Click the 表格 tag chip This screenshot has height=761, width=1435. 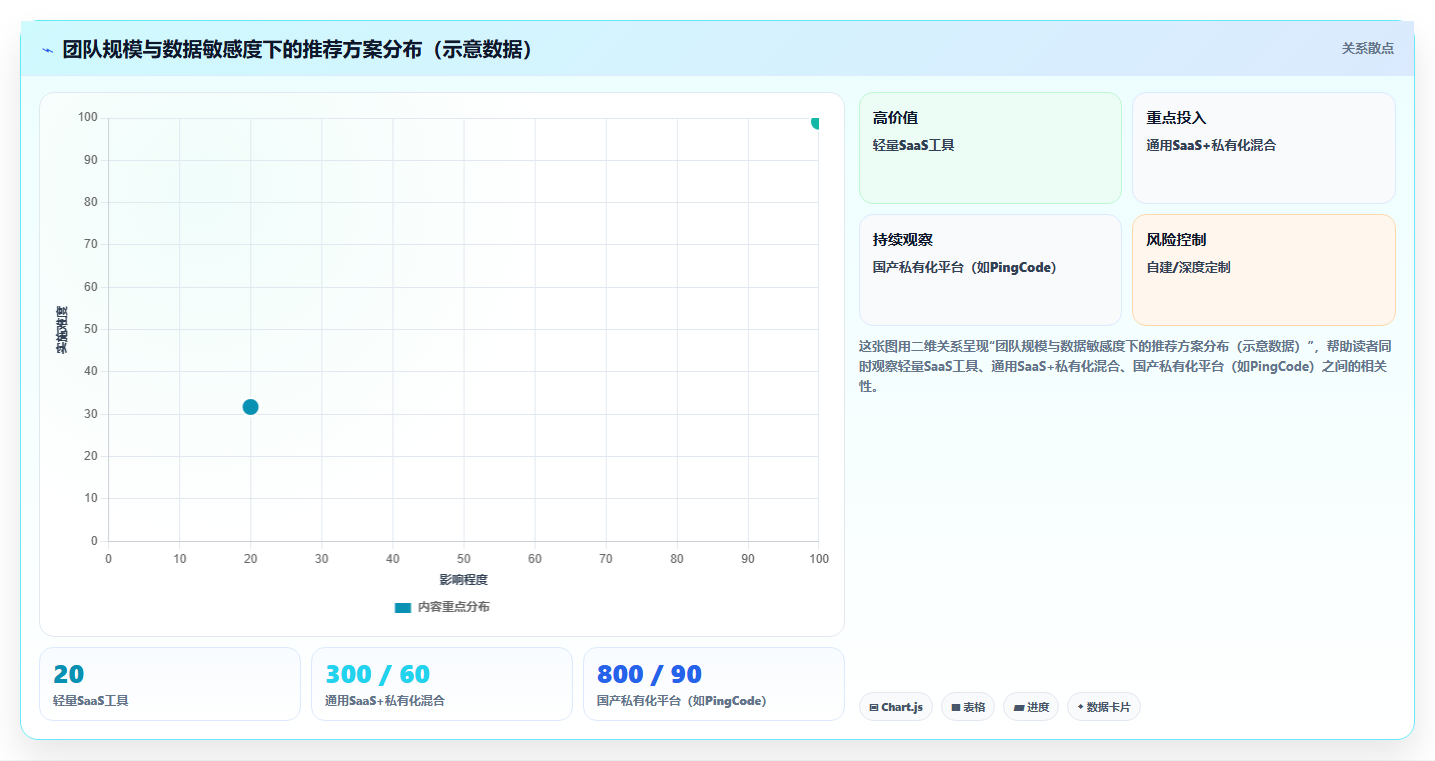point(968,707)
